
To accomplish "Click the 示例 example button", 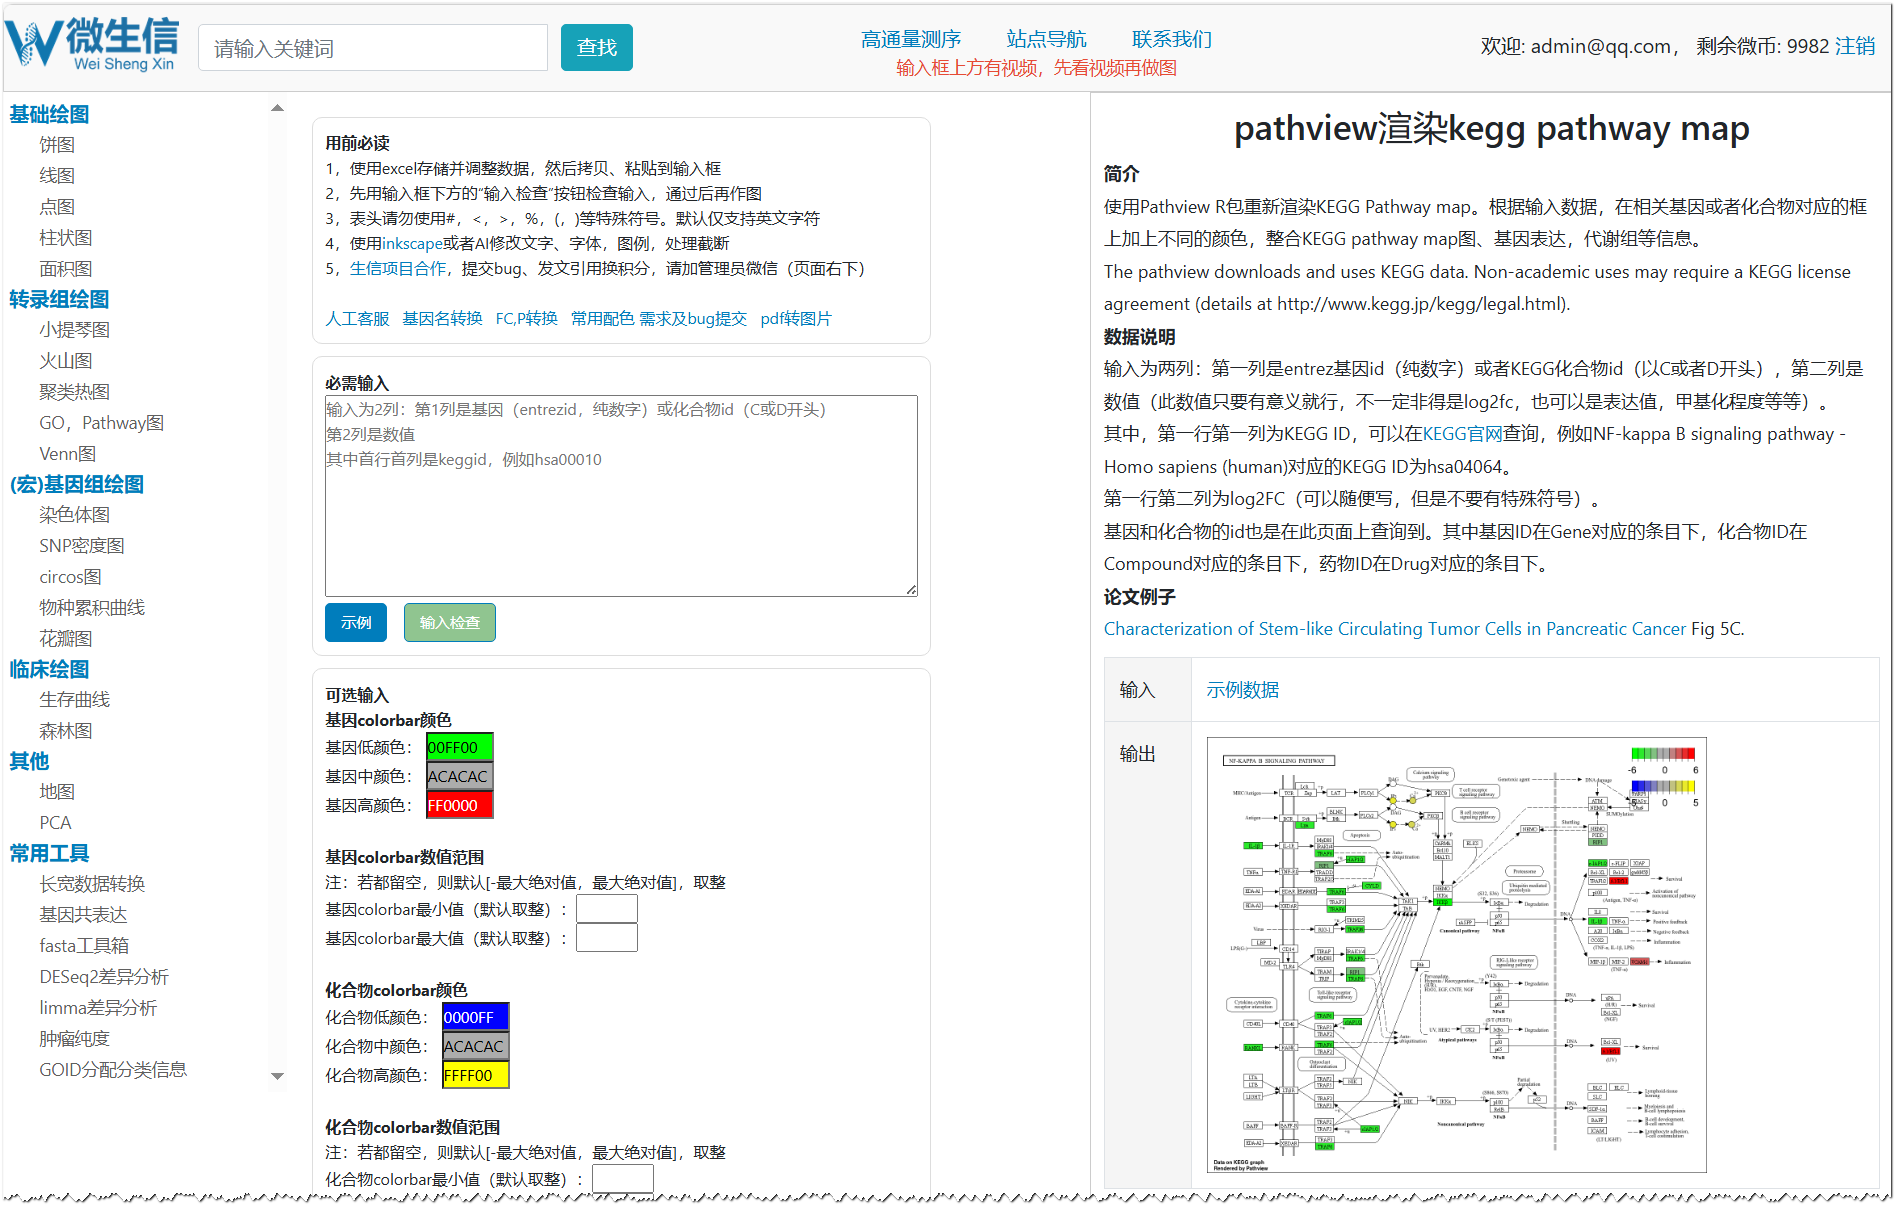I will click(356, 622).
